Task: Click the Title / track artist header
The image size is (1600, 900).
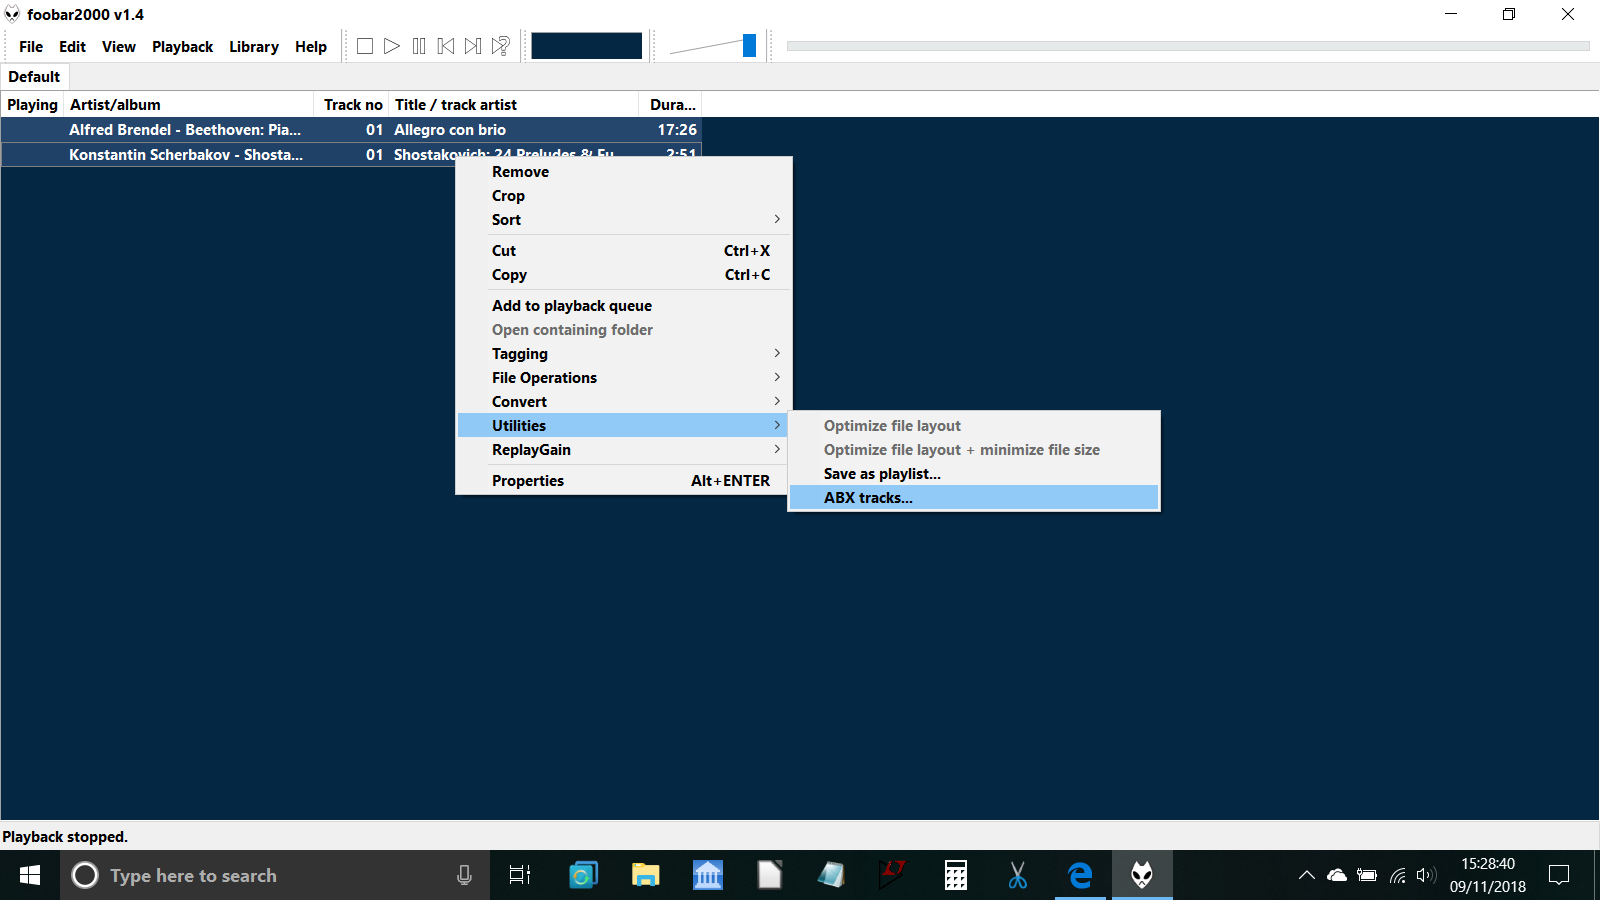Action: pyautogui.click(x=513, y=105)
